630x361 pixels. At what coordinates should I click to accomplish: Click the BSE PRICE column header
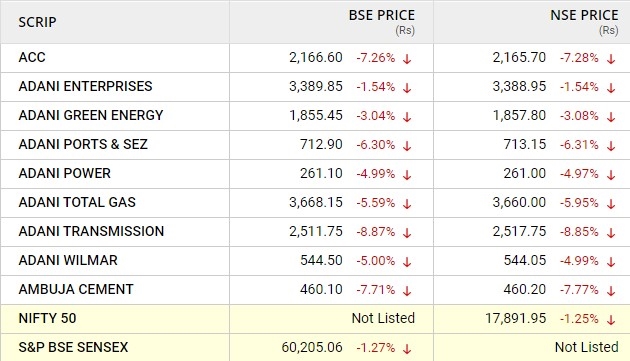[x=381, y=15]
